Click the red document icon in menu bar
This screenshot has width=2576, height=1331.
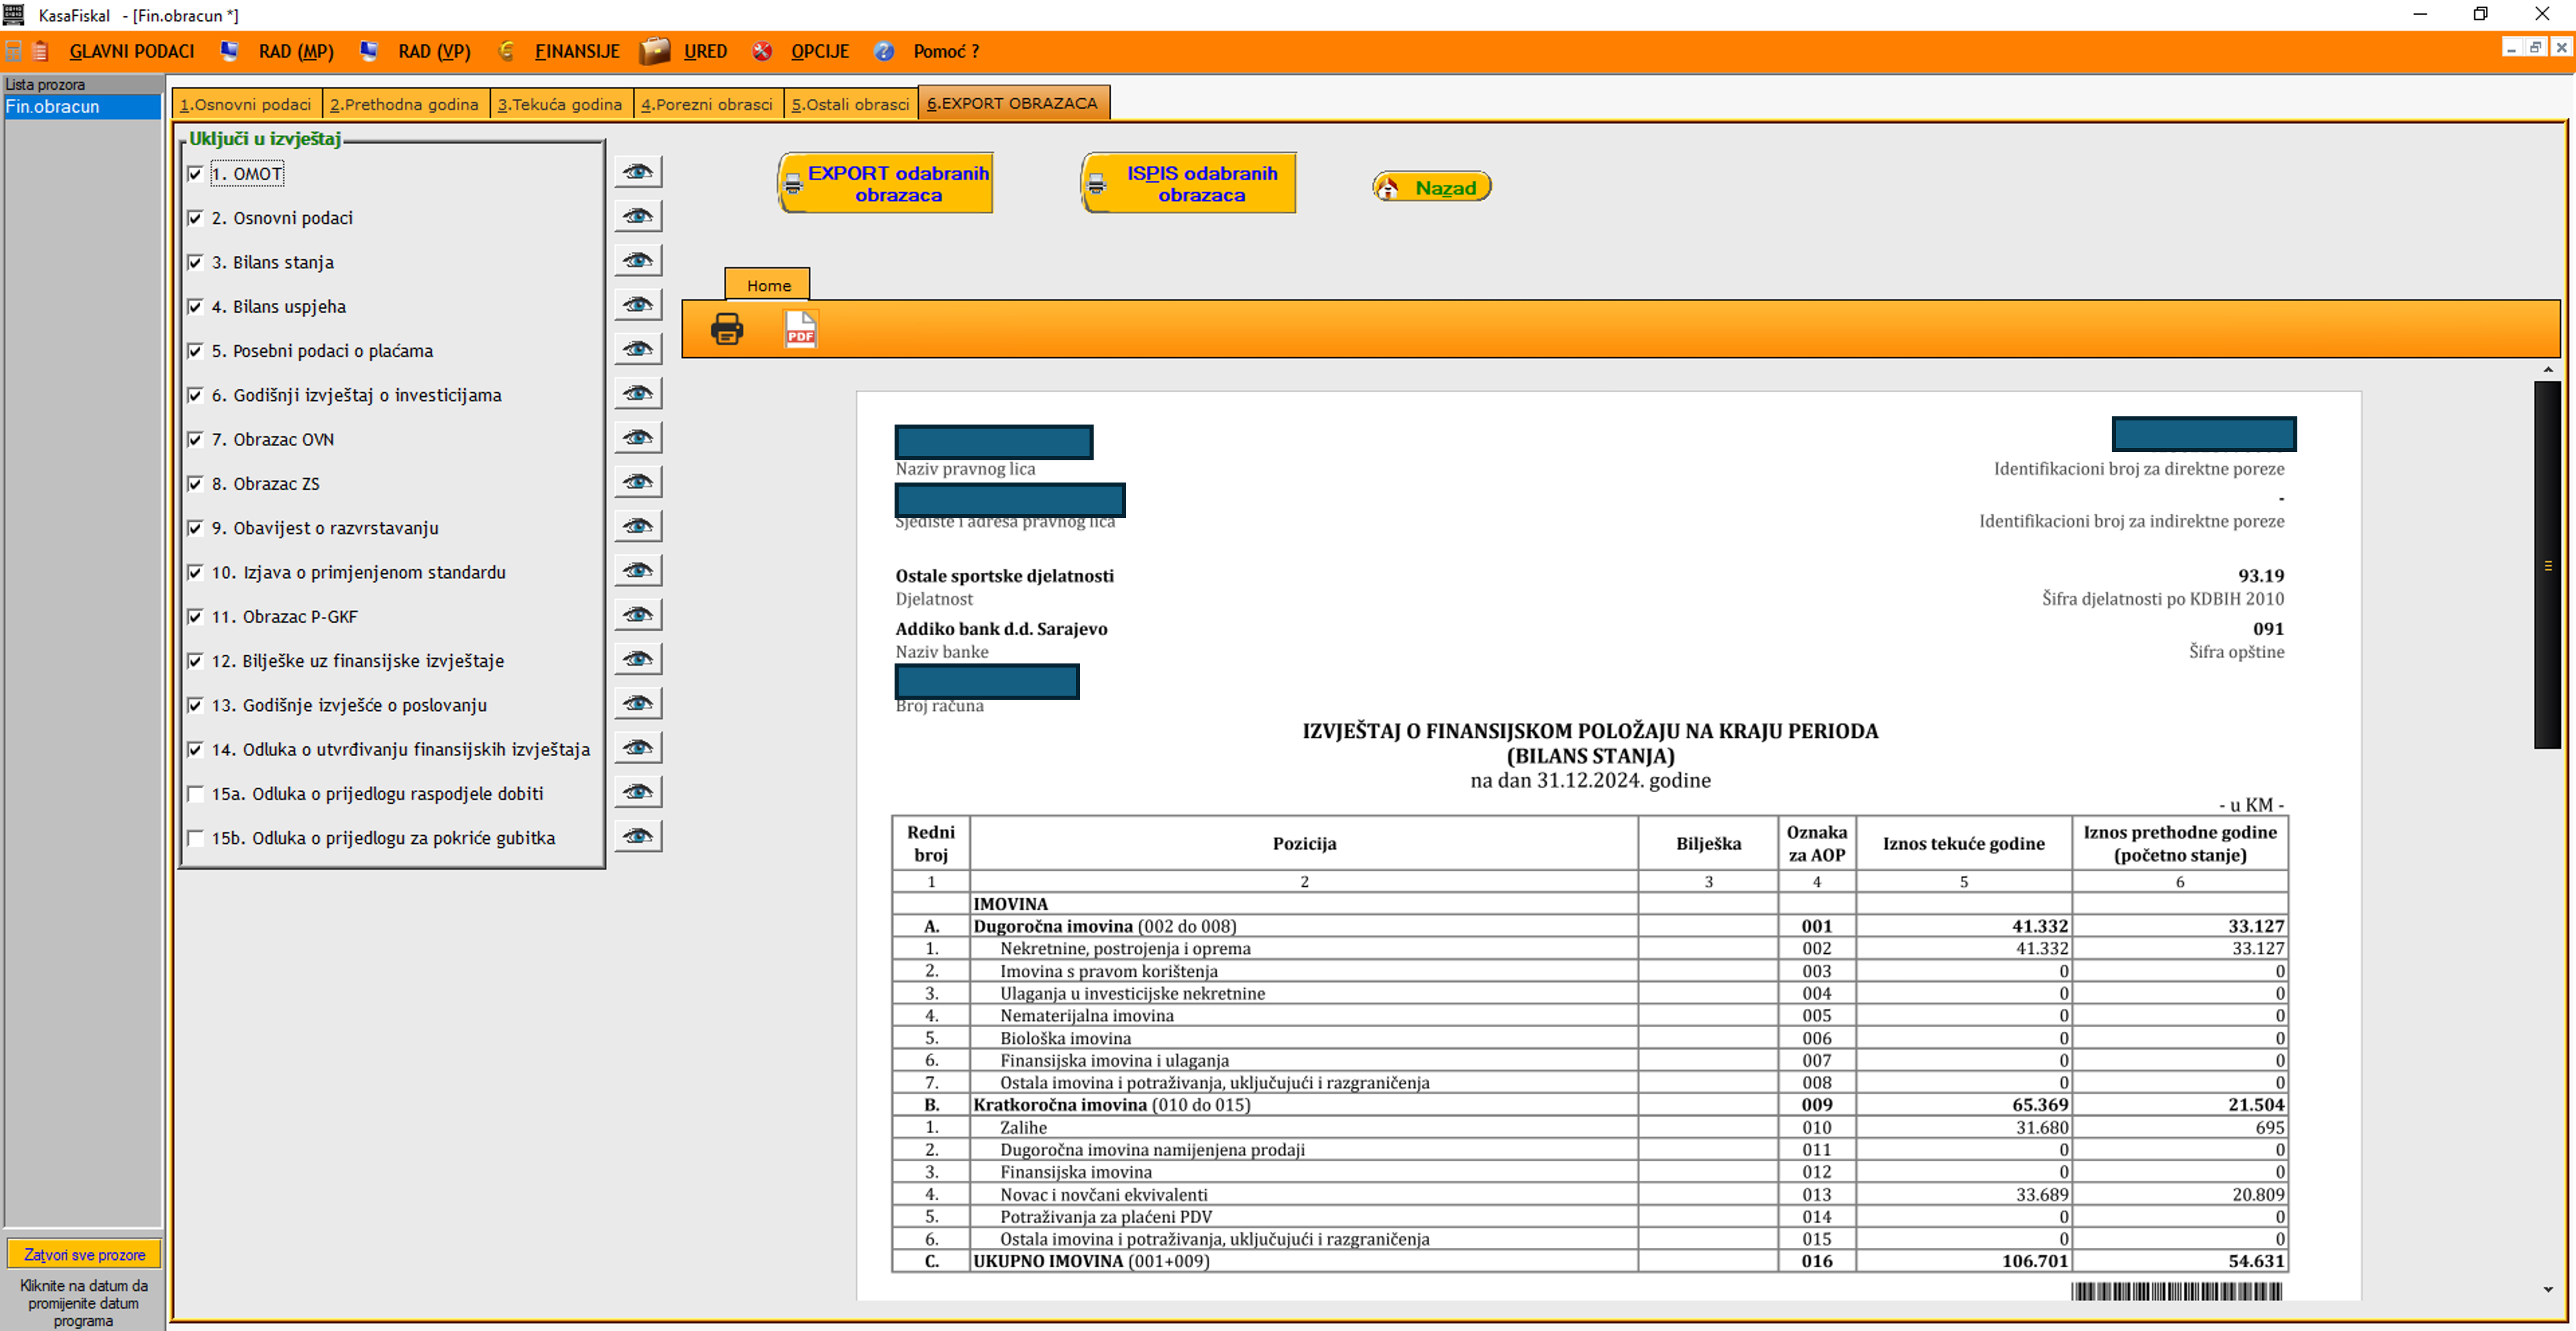(x=41, y=51)
